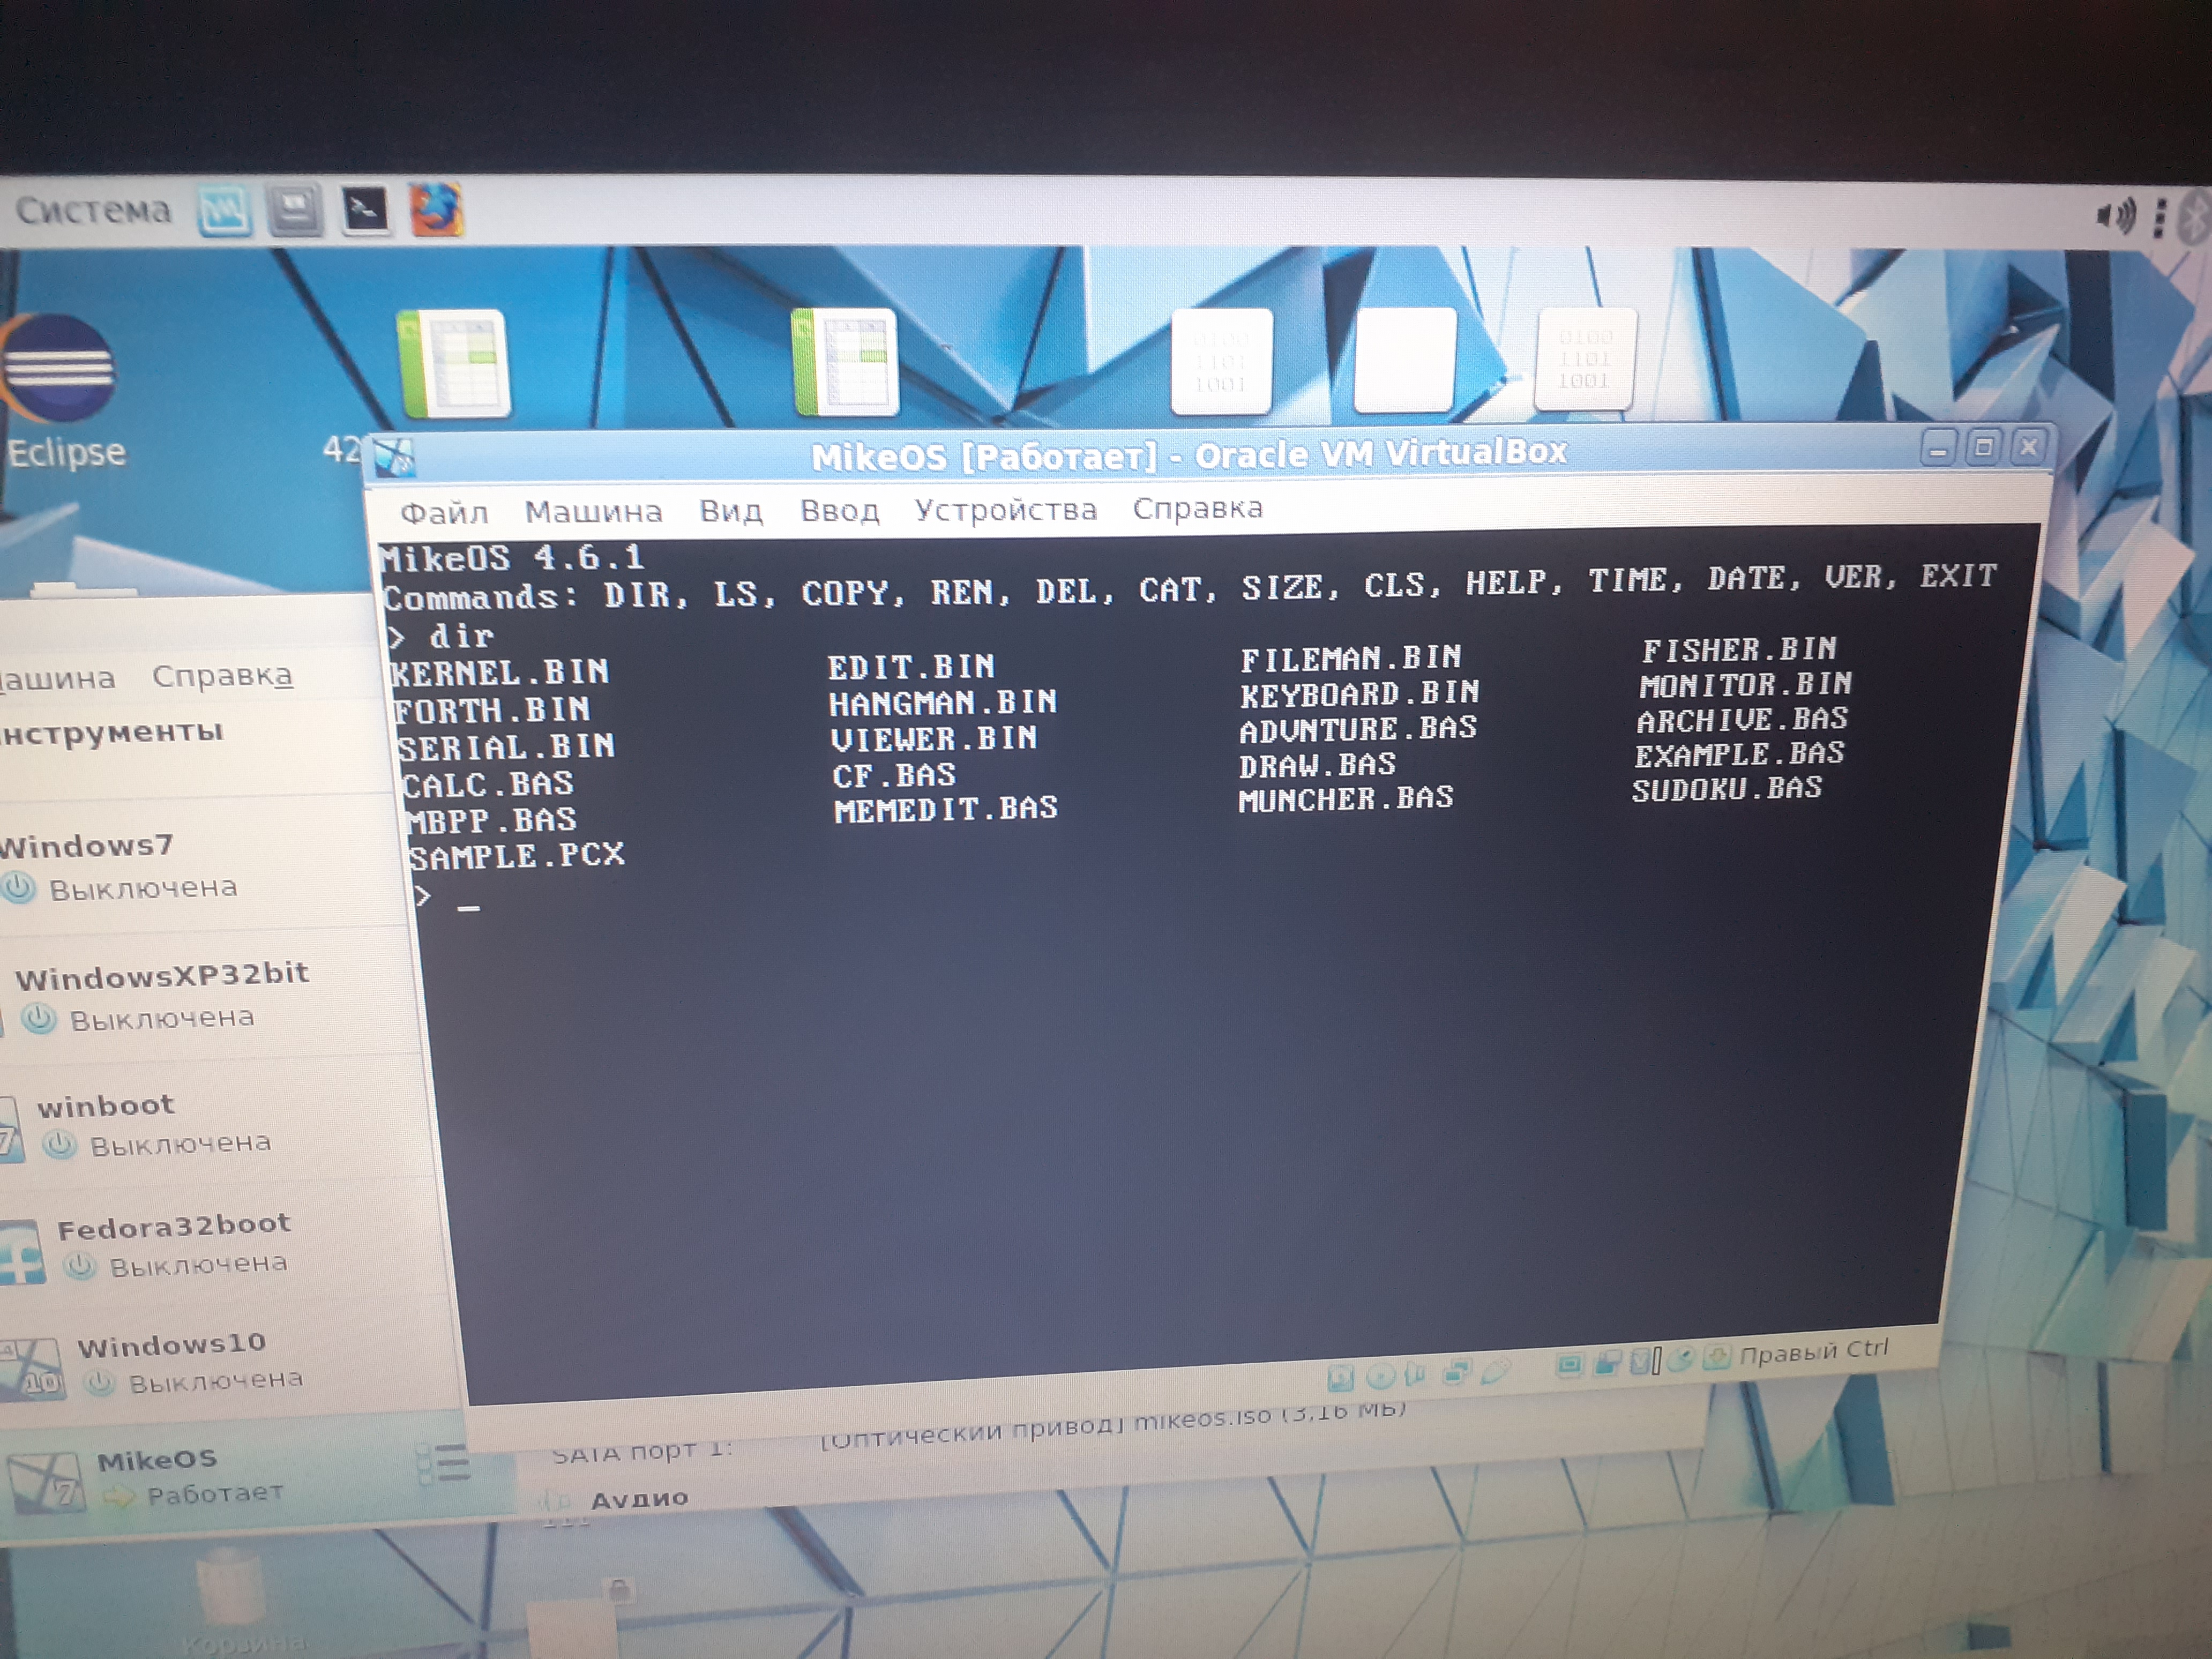This screenshot has width=2212, height=1659.
Task: Launch Firefox from the top panel
Action: 436,210
